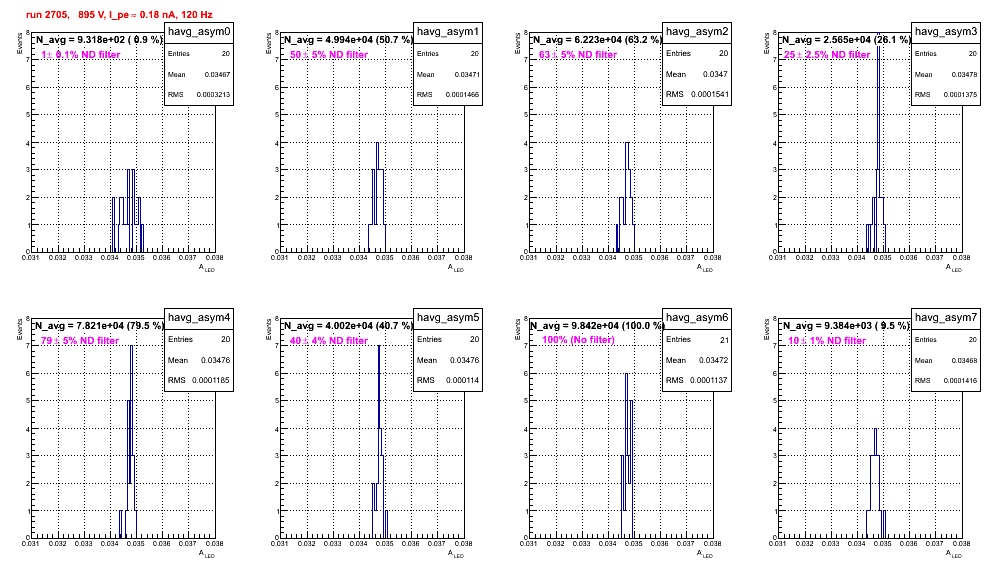Click the RMS value 0.0001541
The image size is (996, 572).
(710, 94)
